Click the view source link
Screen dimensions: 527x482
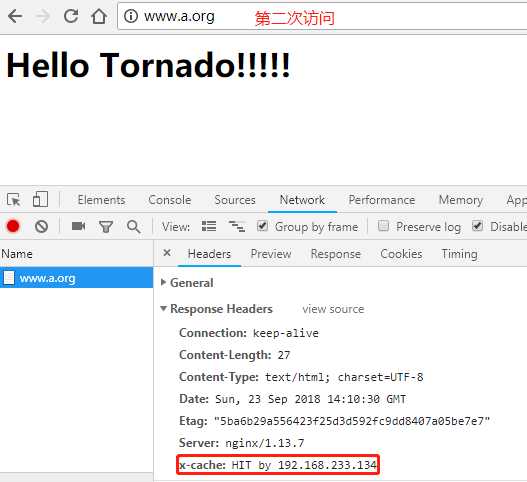[x=333, y=309]
